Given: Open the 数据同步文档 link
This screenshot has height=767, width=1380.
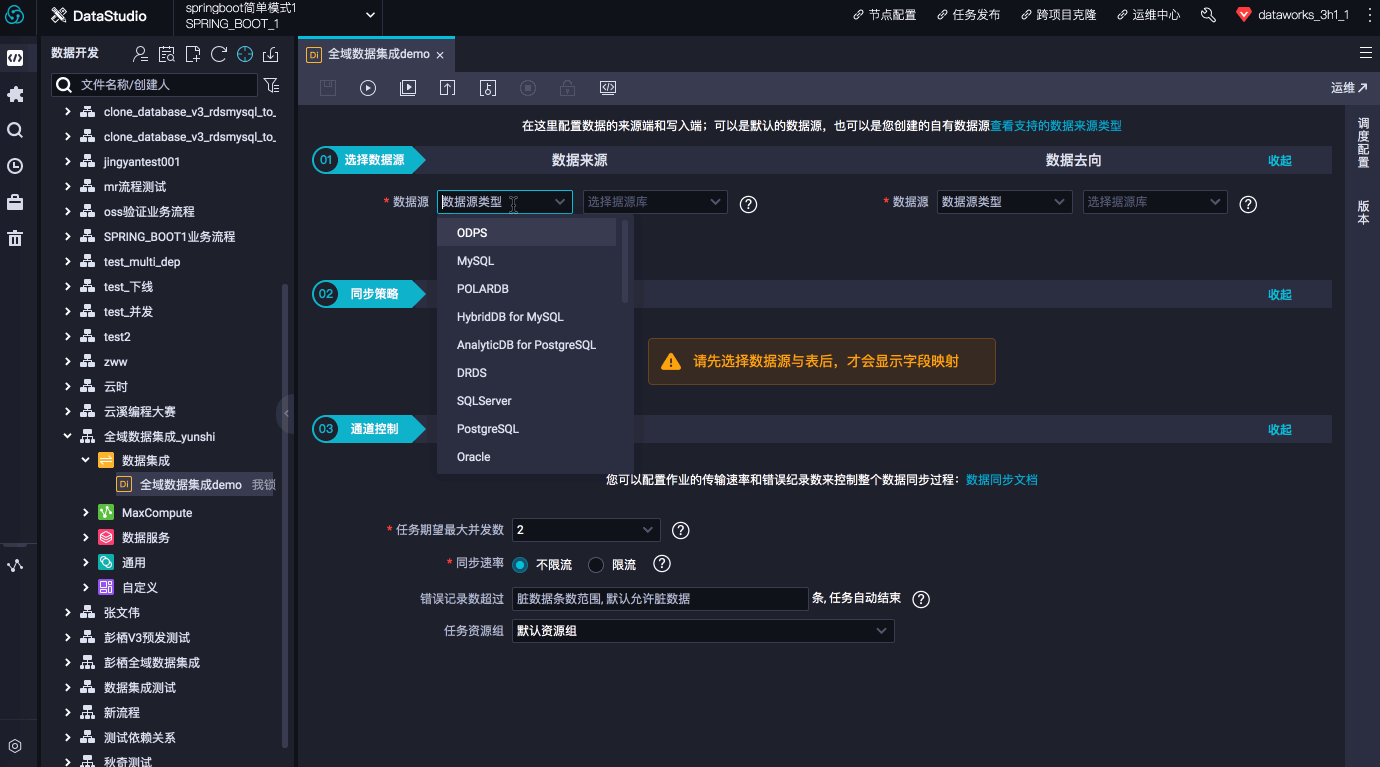Looking at the screenshot, I should (1002, 480).
